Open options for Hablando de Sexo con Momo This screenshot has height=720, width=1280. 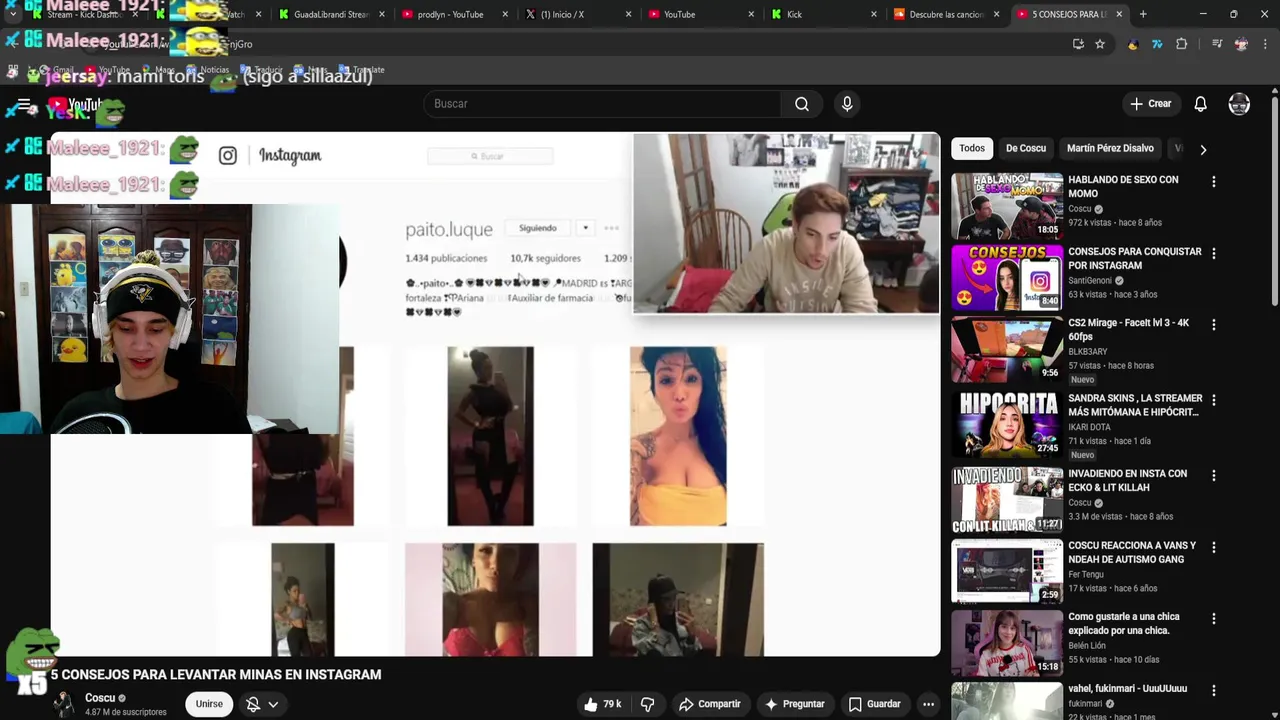point(1214,182)
